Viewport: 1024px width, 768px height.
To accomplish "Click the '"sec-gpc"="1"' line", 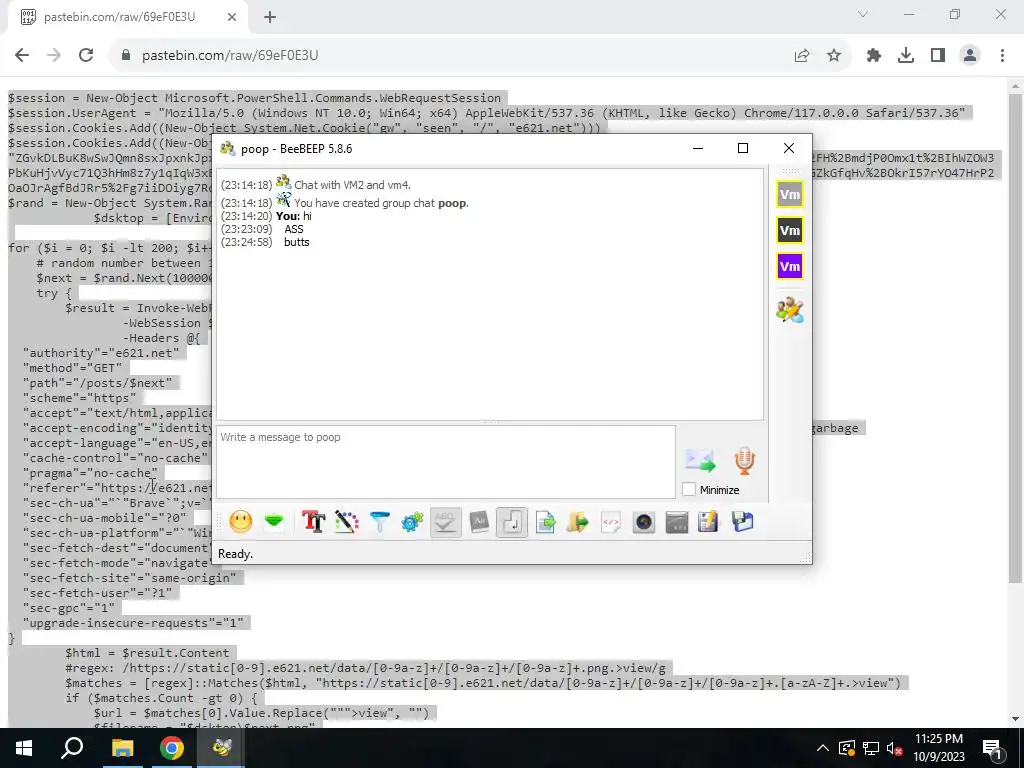I will point(69,608).
